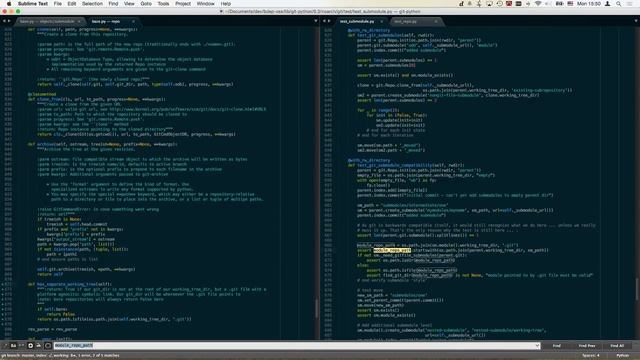Click the Wi-Fi status icon

[x=538, y=4]
